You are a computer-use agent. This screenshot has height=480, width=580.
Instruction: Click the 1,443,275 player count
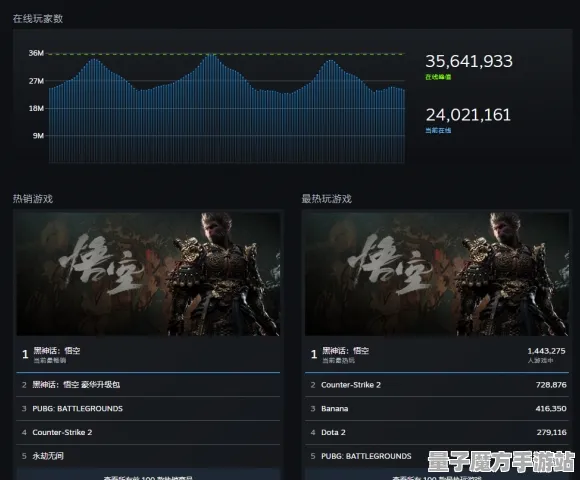546,351
